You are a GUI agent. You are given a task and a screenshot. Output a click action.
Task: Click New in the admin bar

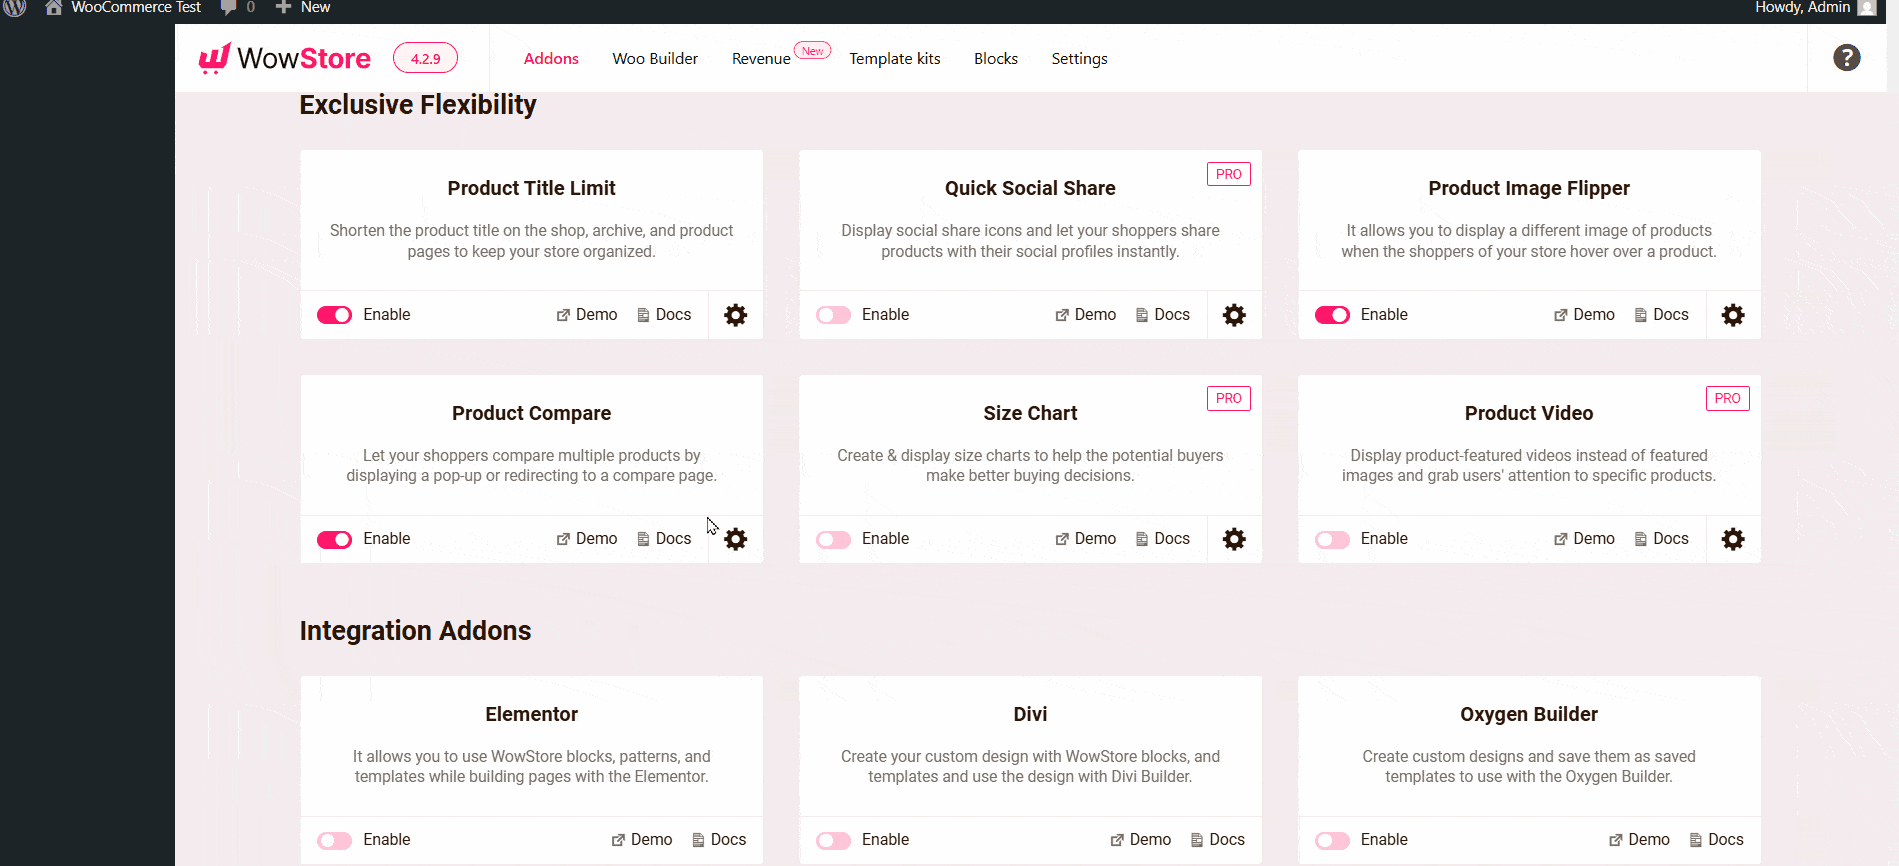pos(303,7)
